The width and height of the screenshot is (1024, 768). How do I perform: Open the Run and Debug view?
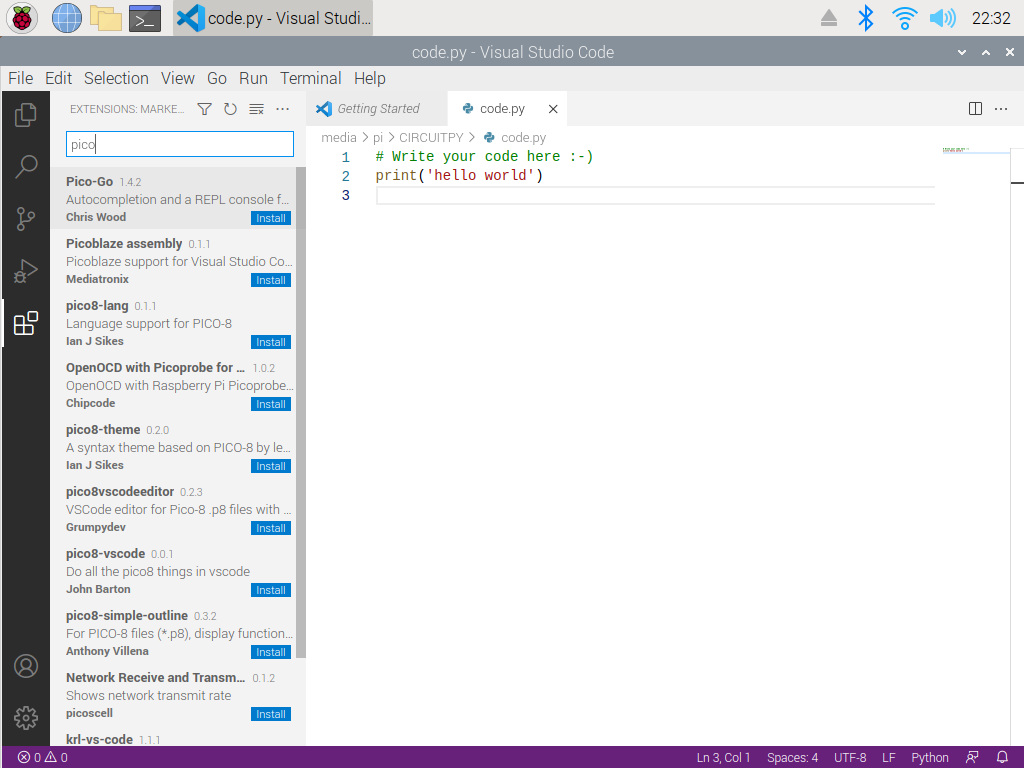25,271
